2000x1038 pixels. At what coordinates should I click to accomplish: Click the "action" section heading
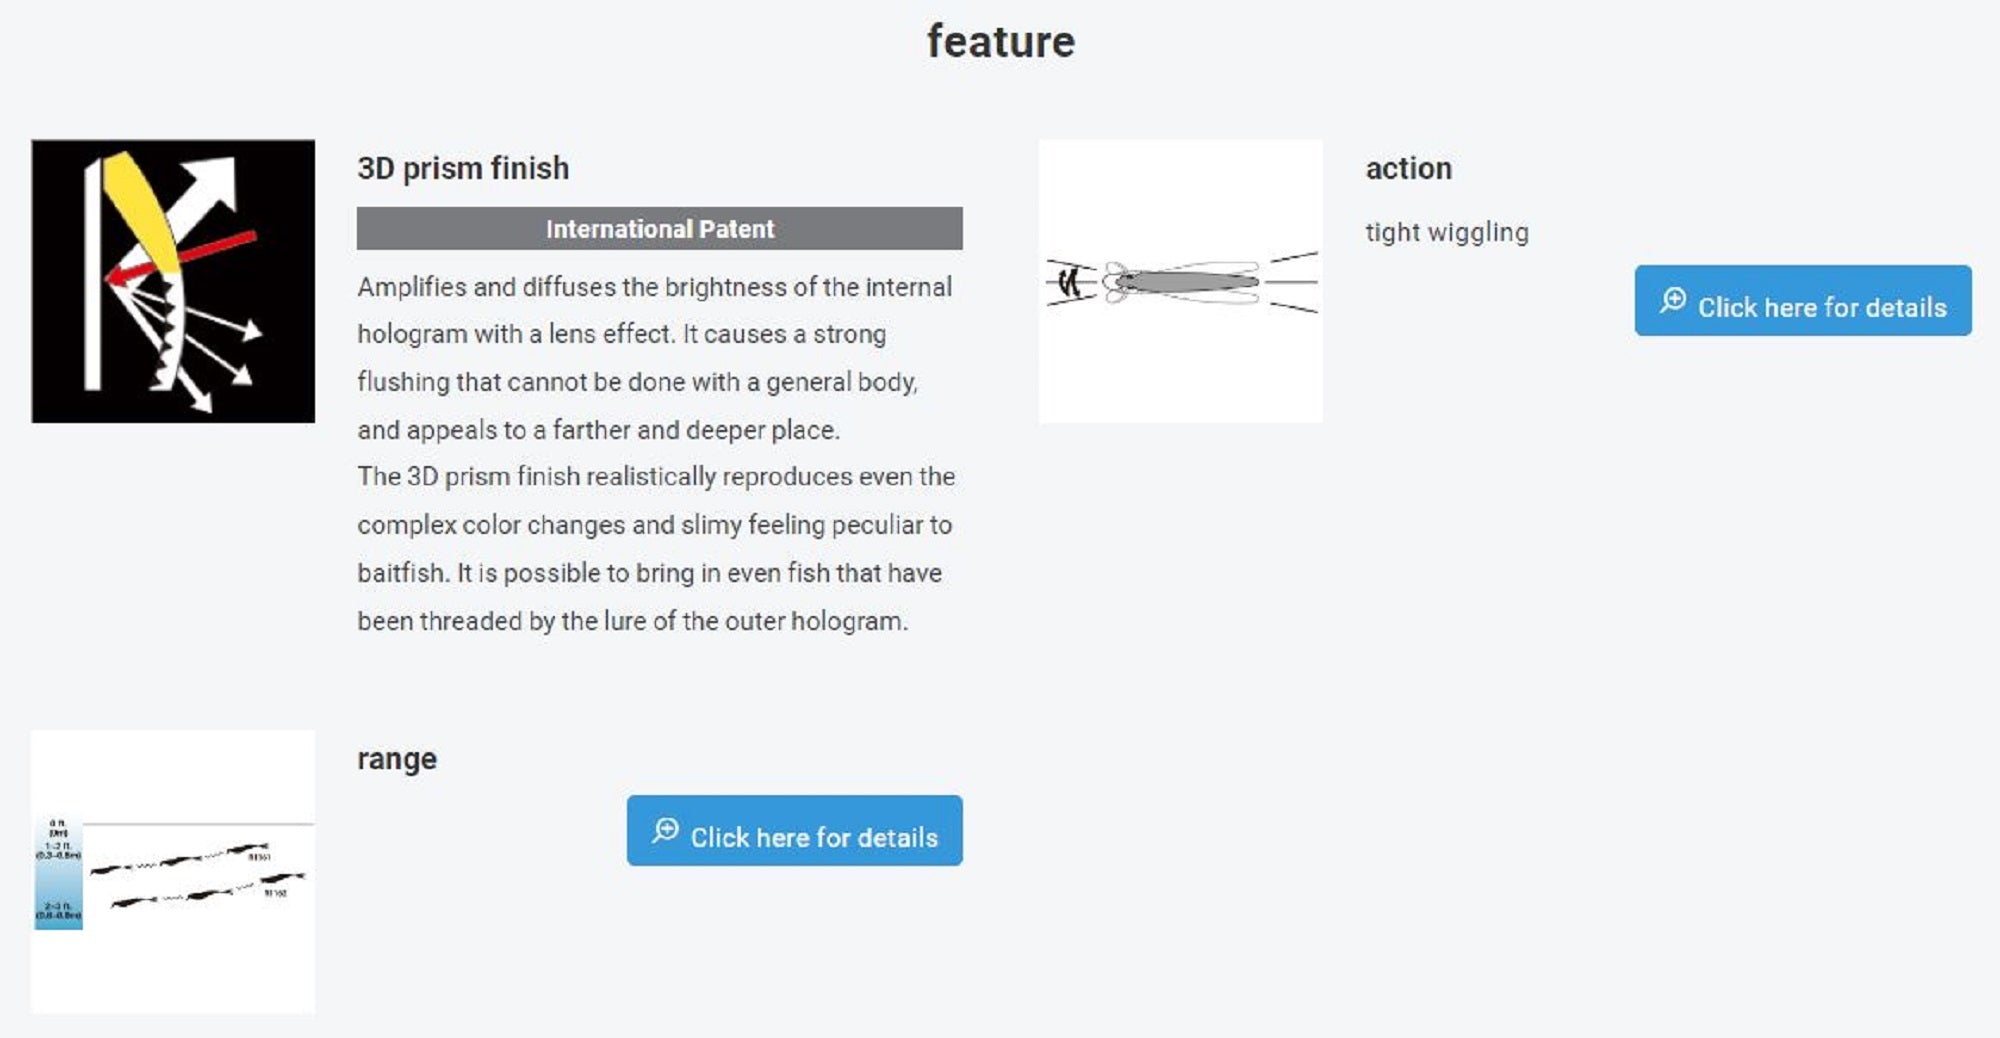[1408, 168]
